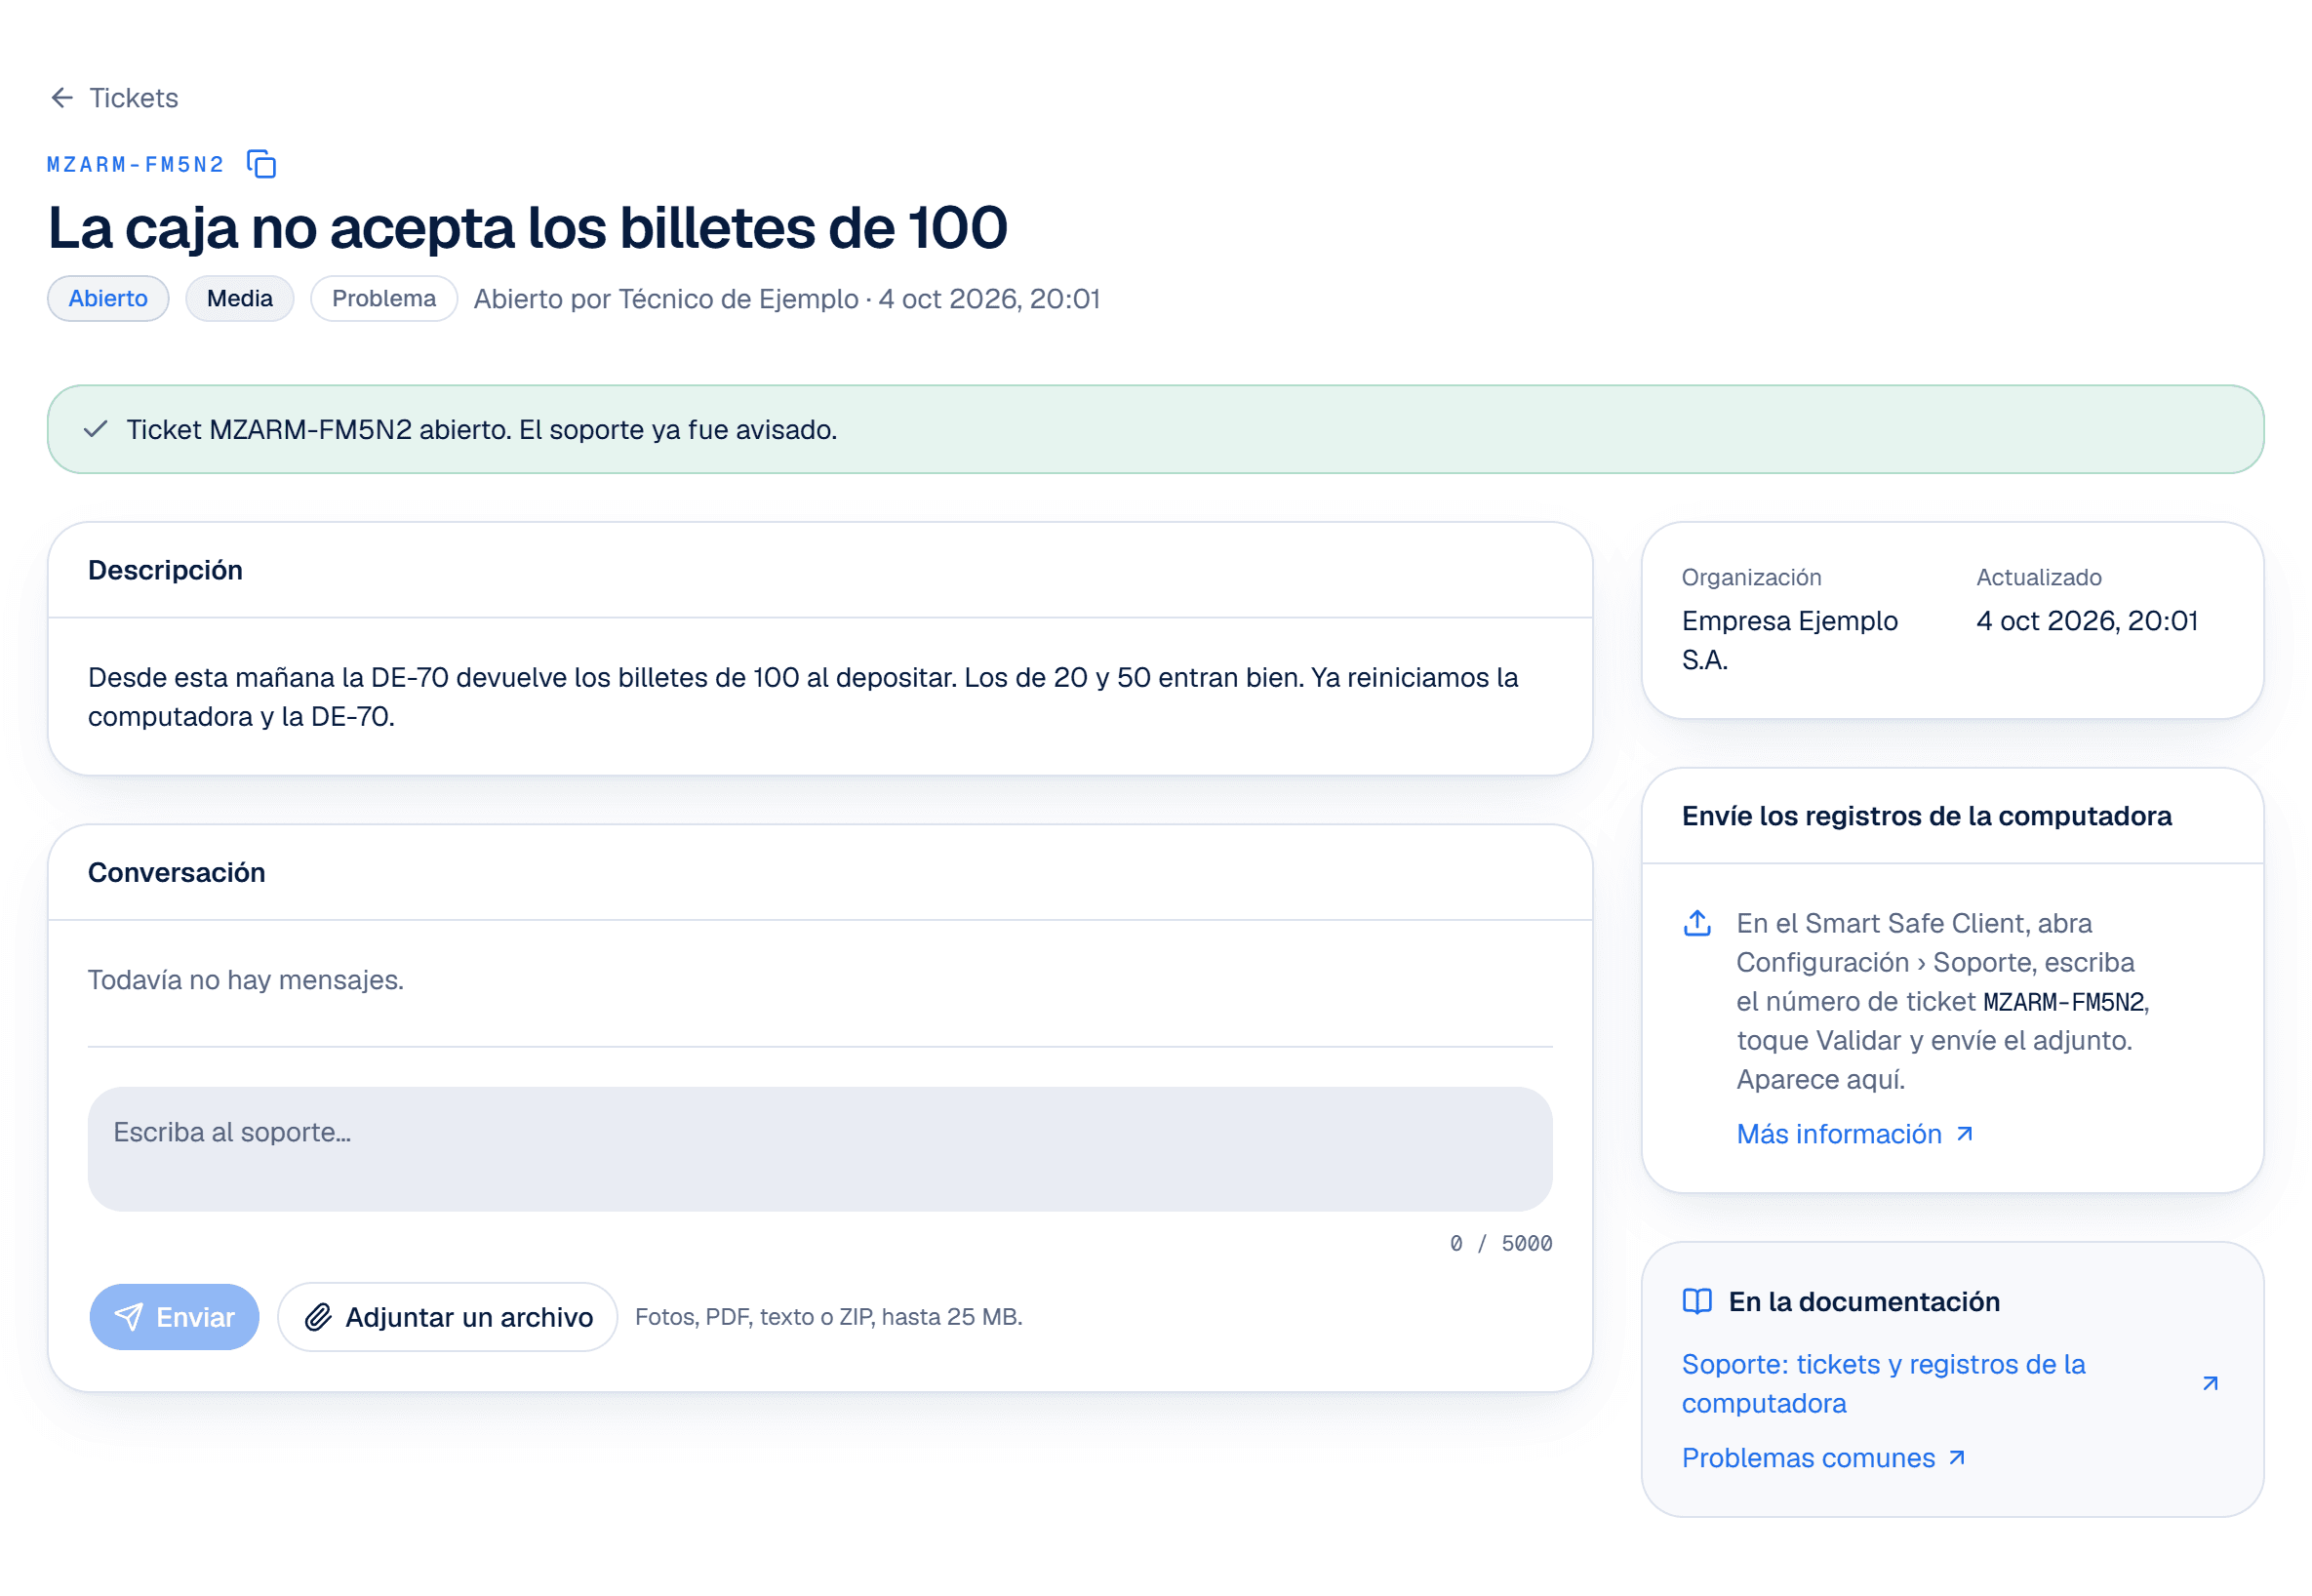
Task: Click the book icon next to En la documentación
Action: [1697, 1302]
